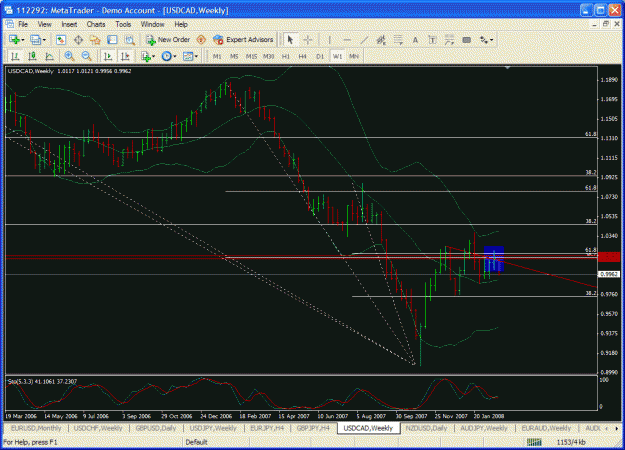Select the Horizontal Line drawing tool
The height and width of the screenshot is (450, 625).
pyautogui.click(x=347, y=40)
